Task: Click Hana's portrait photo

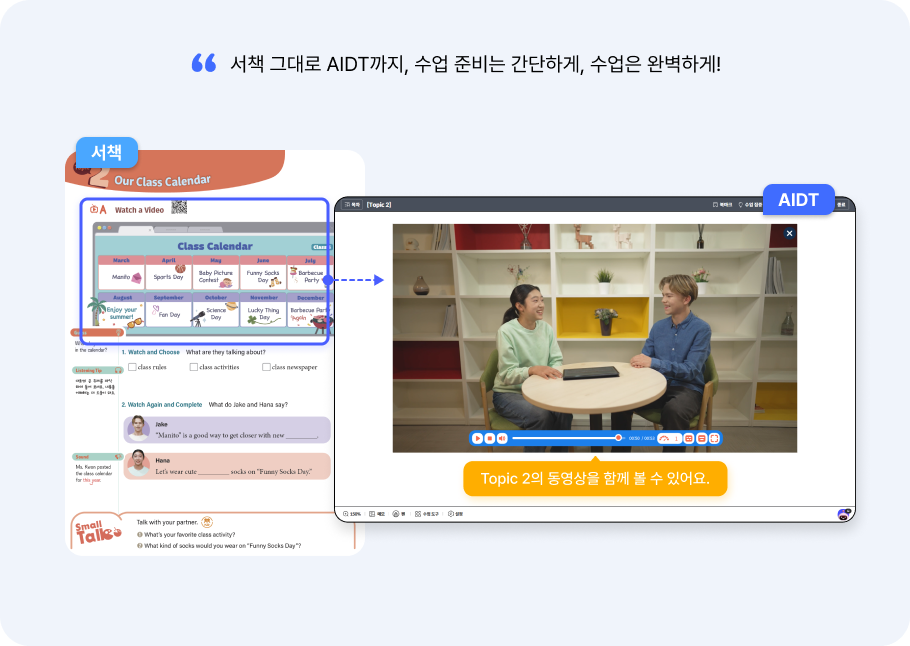Action: 138,463
